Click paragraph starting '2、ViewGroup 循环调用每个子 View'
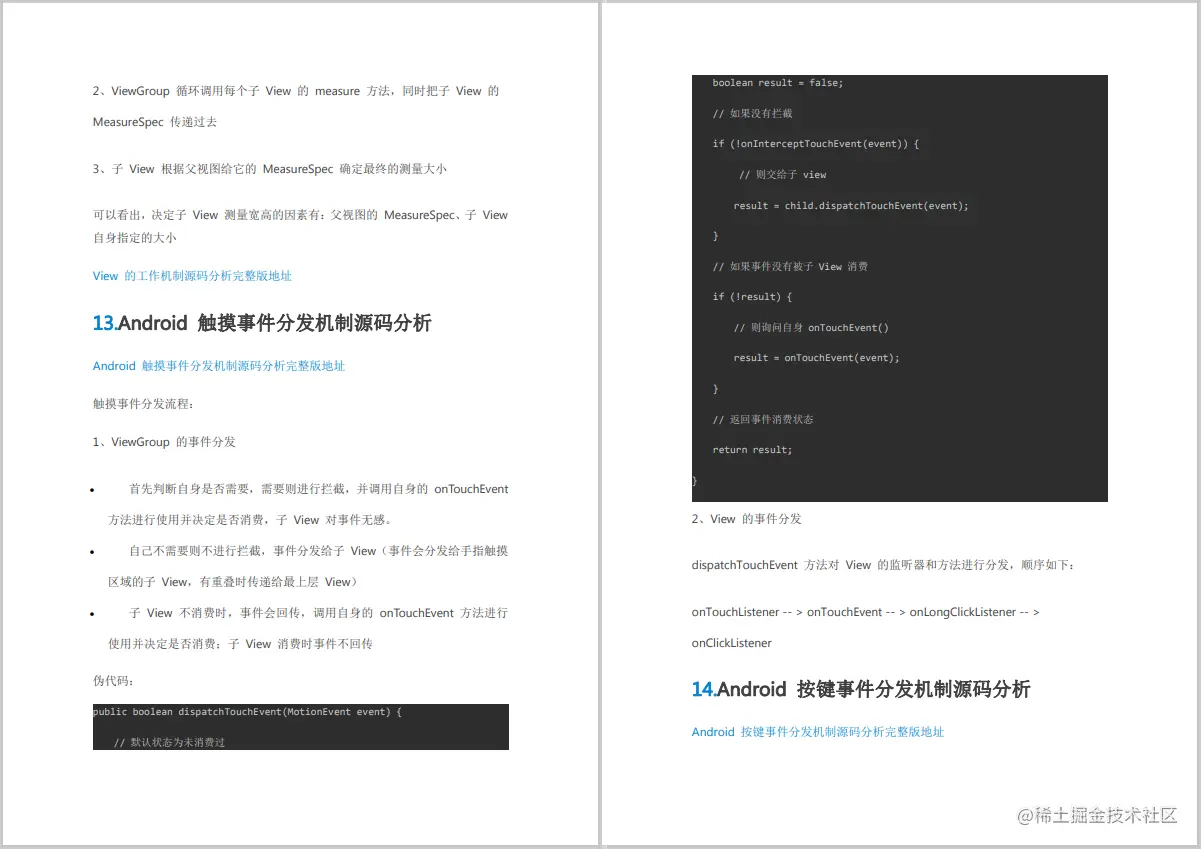The image size is (1201, 849). click(296, 106)
